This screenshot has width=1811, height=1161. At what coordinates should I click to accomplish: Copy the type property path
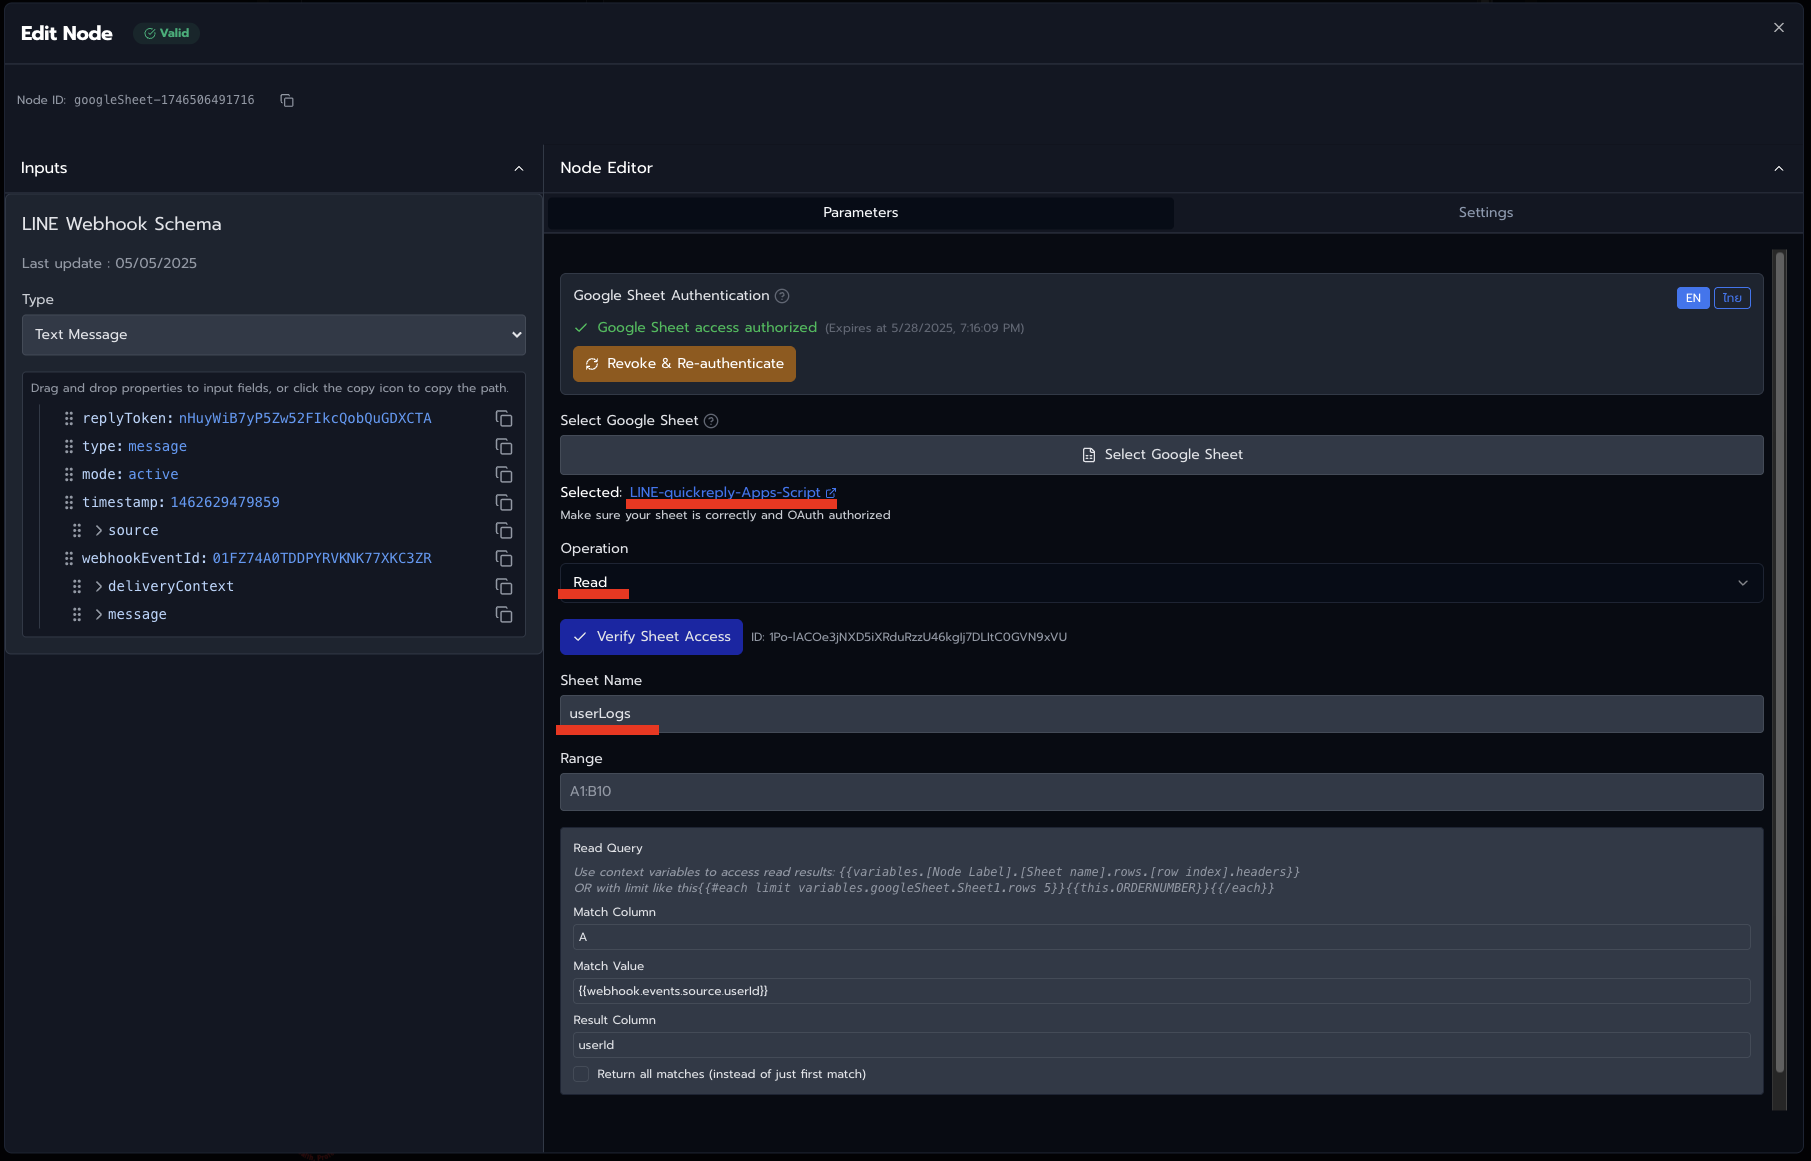[504, 447]
